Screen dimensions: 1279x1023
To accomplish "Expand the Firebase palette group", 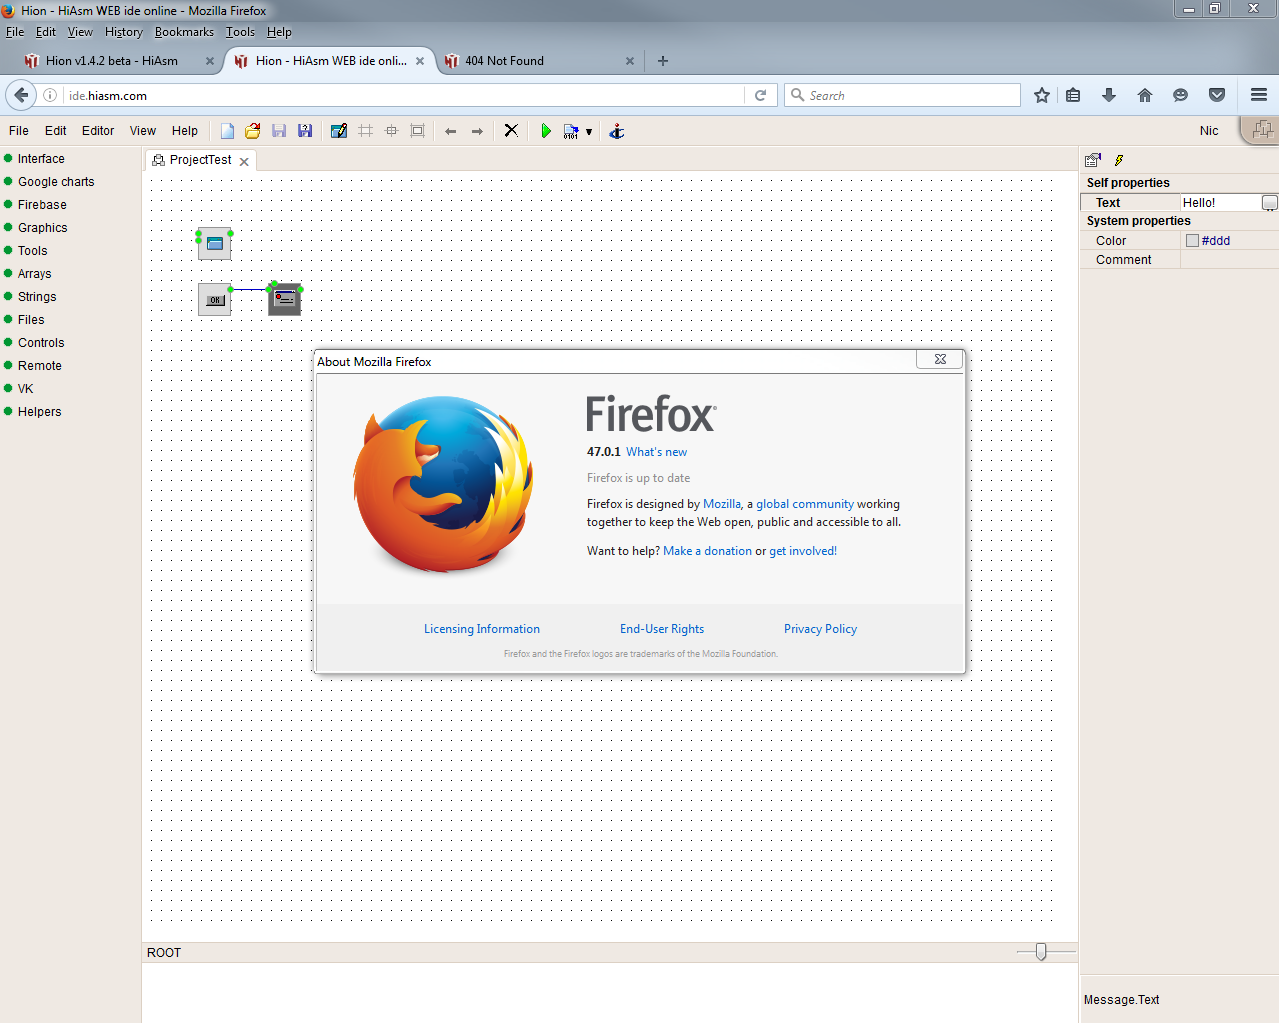I will 42,205.
